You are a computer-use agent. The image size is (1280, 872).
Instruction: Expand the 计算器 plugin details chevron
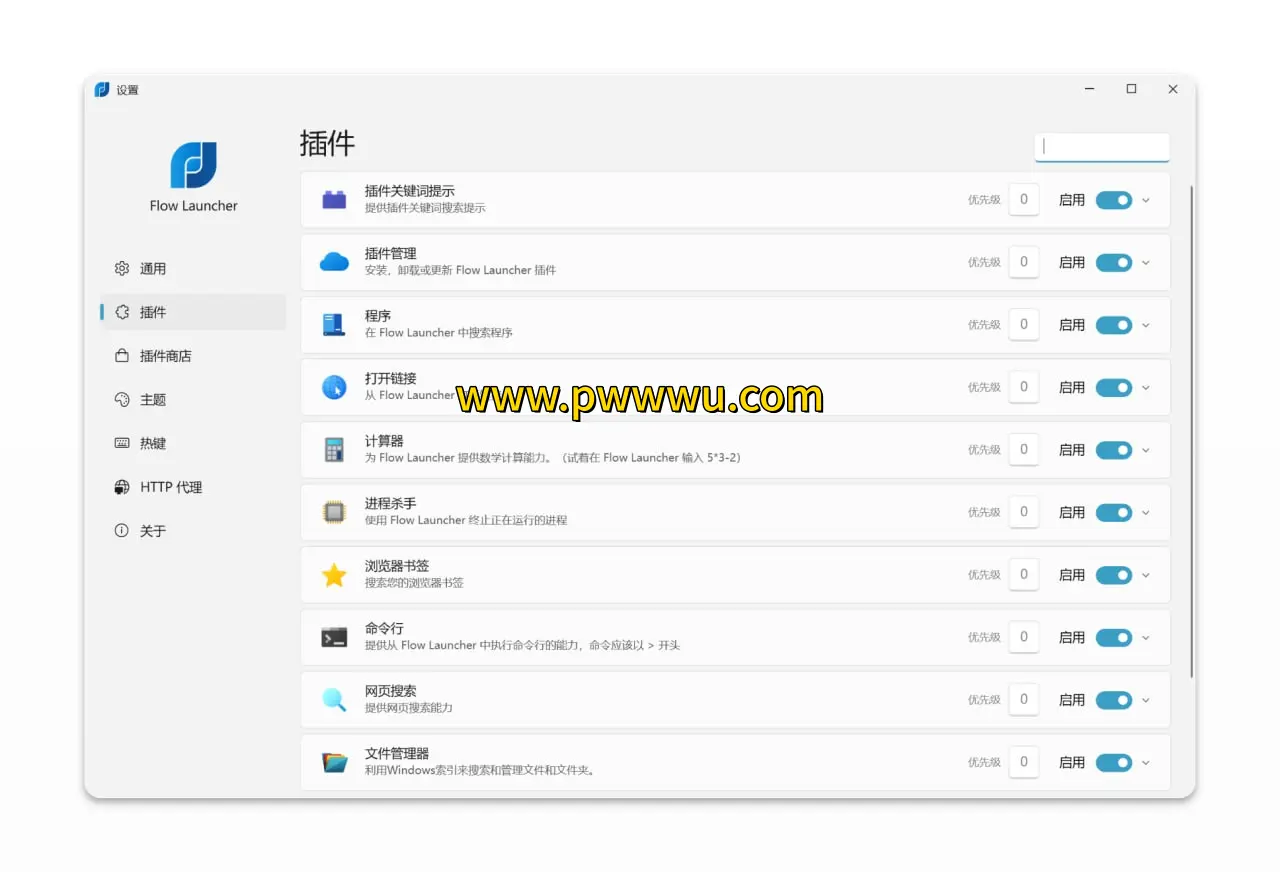(x=1146, y=450)
